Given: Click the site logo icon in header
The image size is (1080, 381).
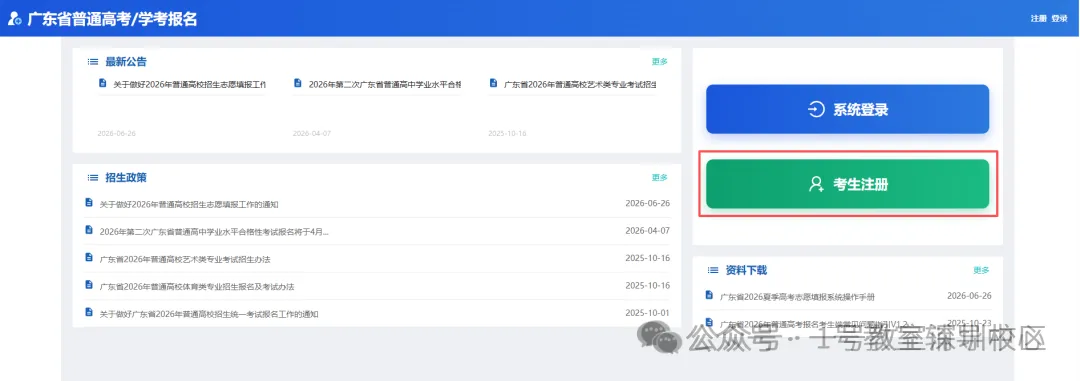Looking at the screenshot, I should click(14, 19).
